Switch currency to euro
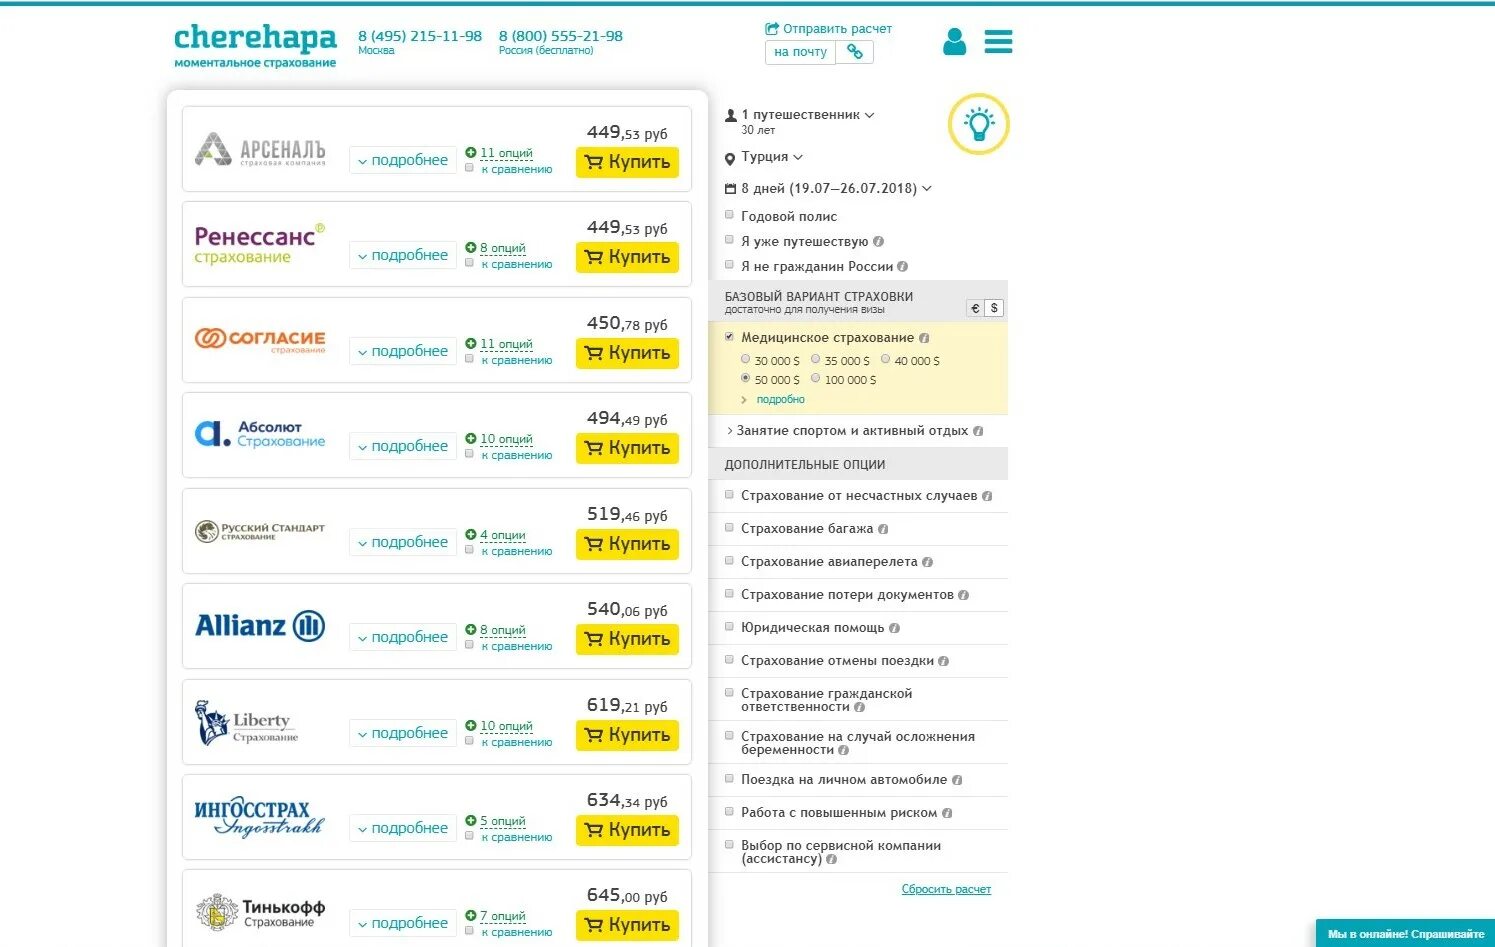This screenshot has width=1495, height=947. 975,308
